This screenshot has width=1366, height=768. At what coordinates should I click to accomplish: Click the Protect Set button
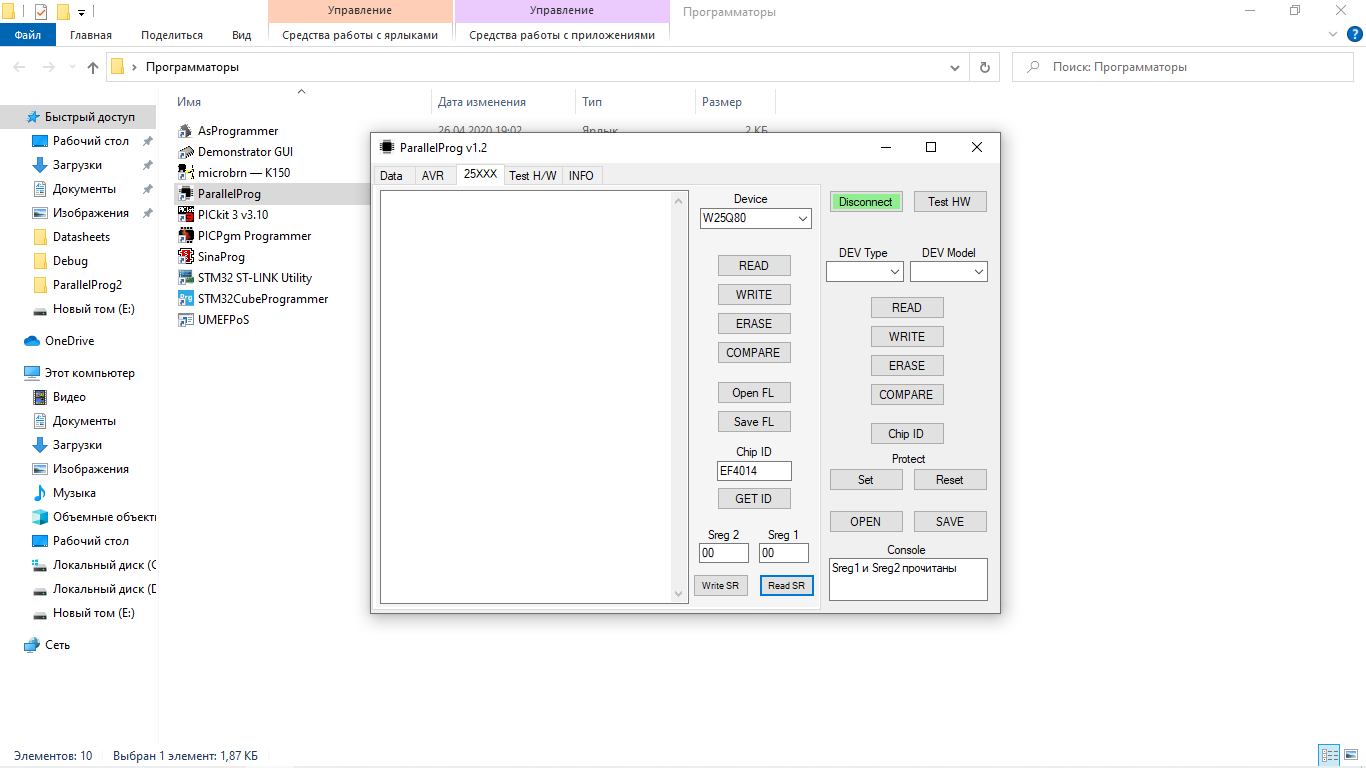tap(866, 480)
